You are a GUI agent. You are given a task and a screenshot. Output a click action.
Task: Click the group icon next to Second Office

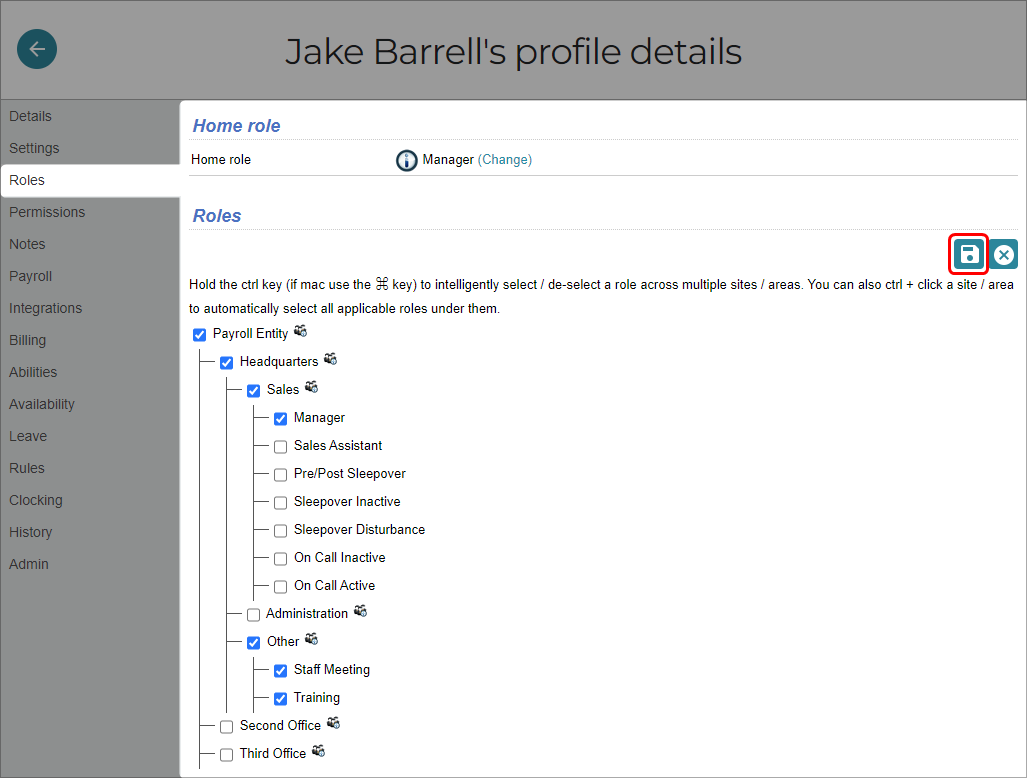[x=333, y=723]
